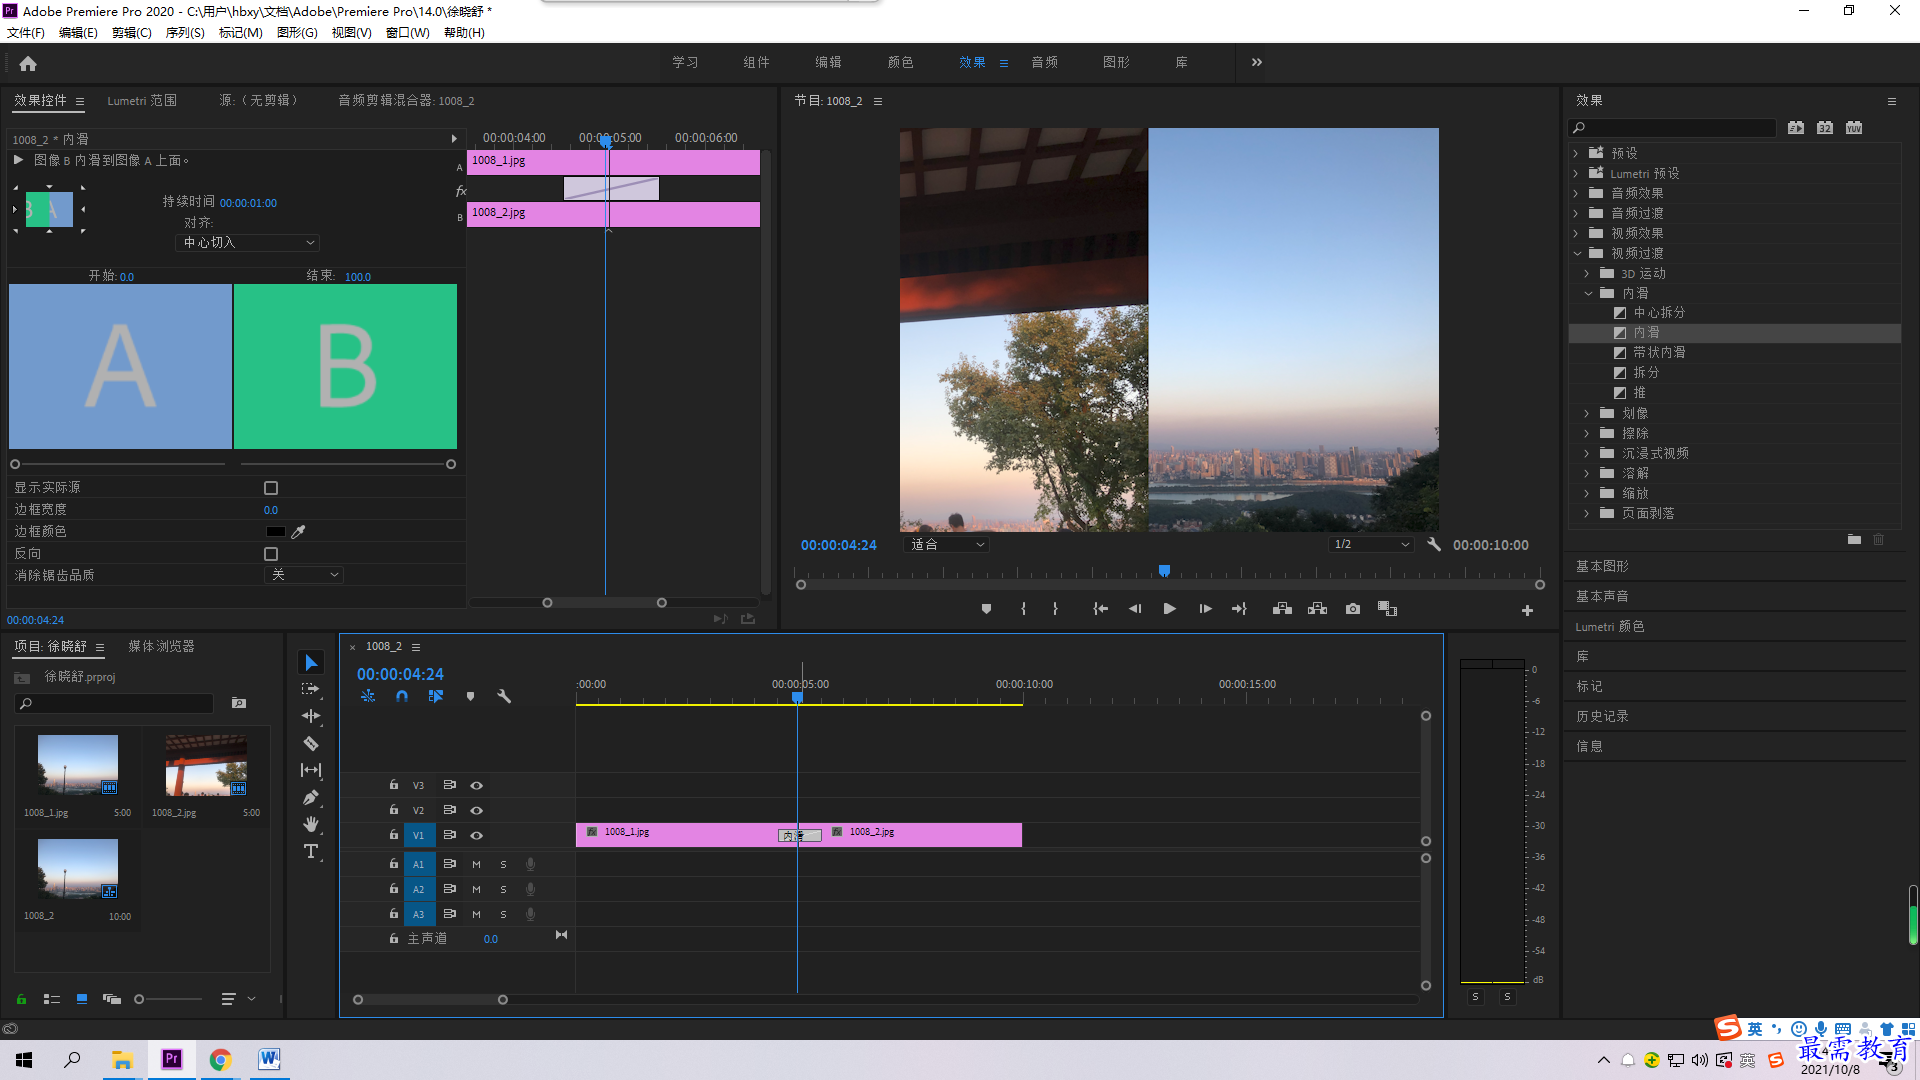This screenshot has width=1920, height=1080.
Task: Collapse 视频过渡 folder
Action: (1577, 253)
